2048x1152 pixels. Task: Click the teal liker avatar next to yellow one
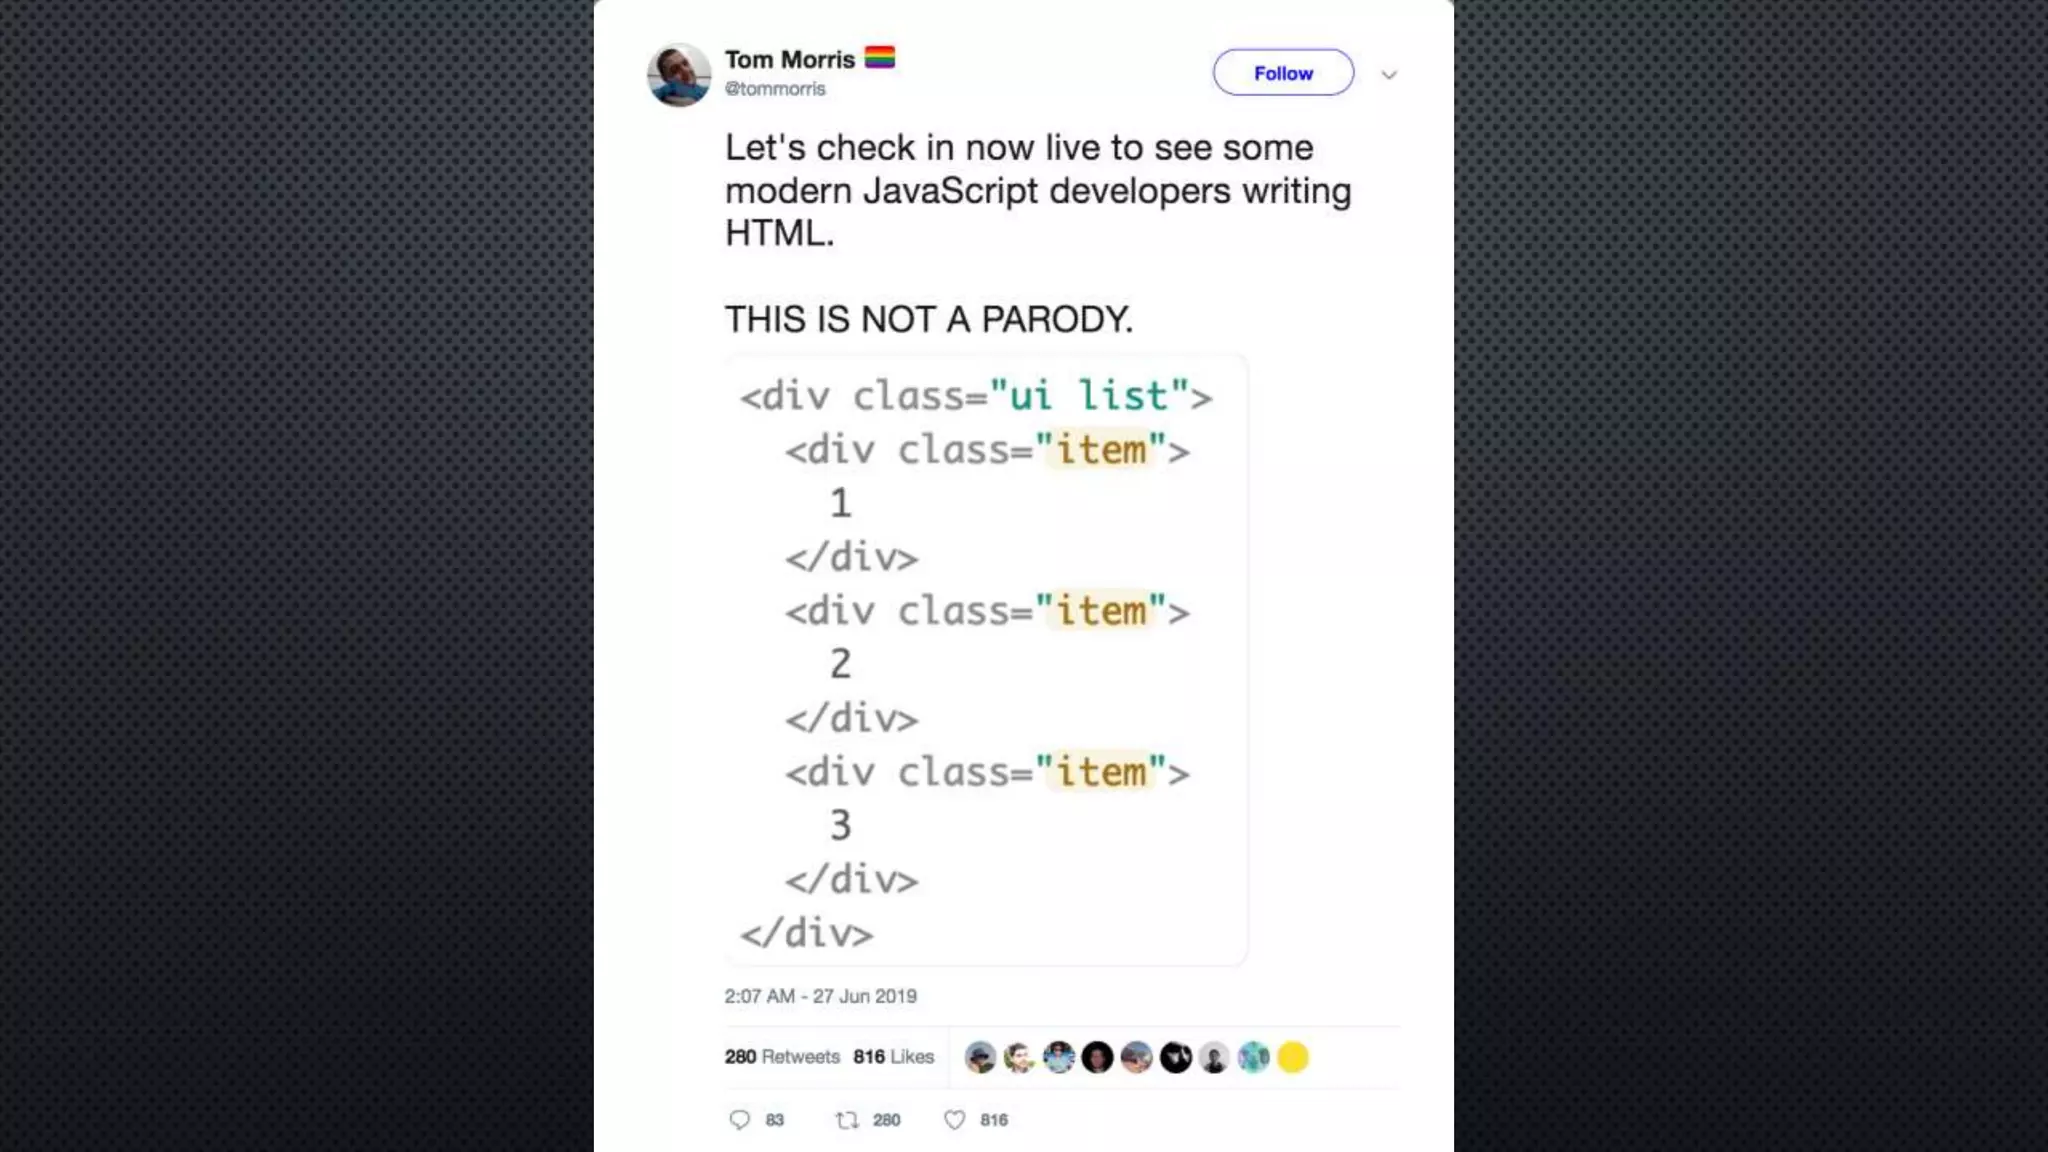tap(1253, 1057)
